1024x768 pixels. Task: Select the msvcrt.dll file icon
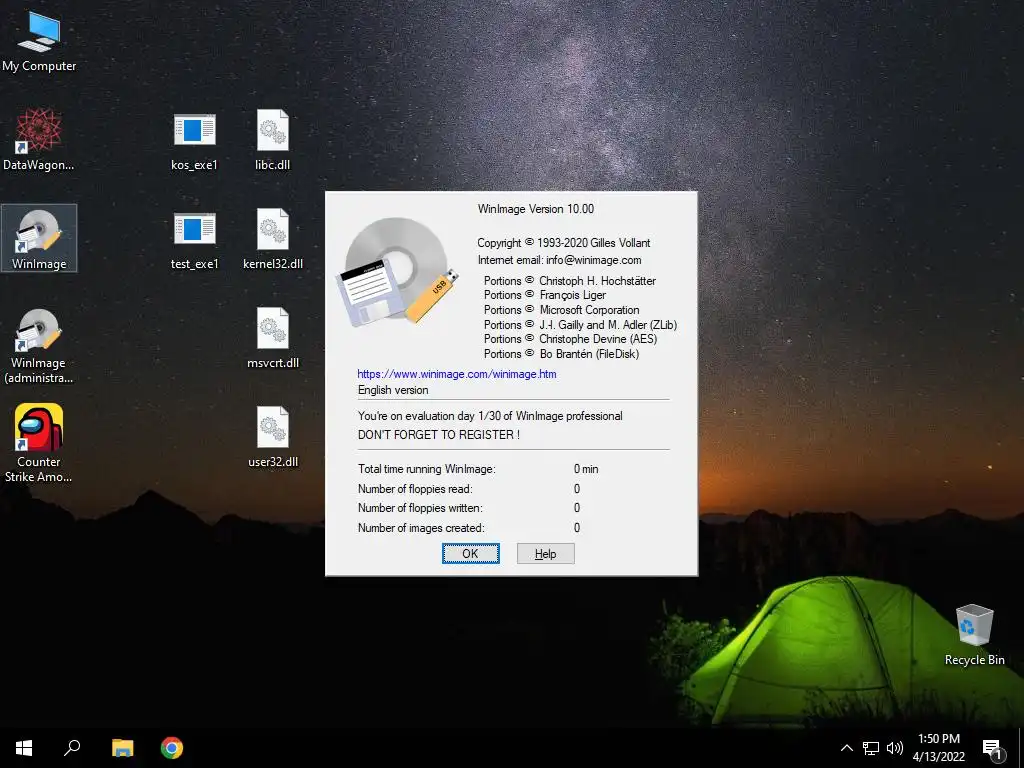pyautogui.click(x=272, y=338)
